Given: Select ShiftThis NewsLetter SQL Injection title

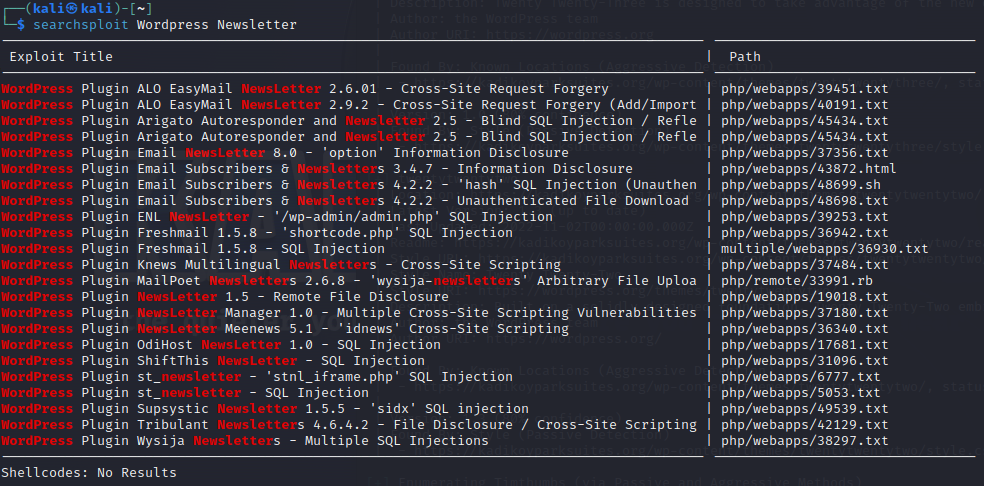Looking at the screenshot, I should 213,361.
